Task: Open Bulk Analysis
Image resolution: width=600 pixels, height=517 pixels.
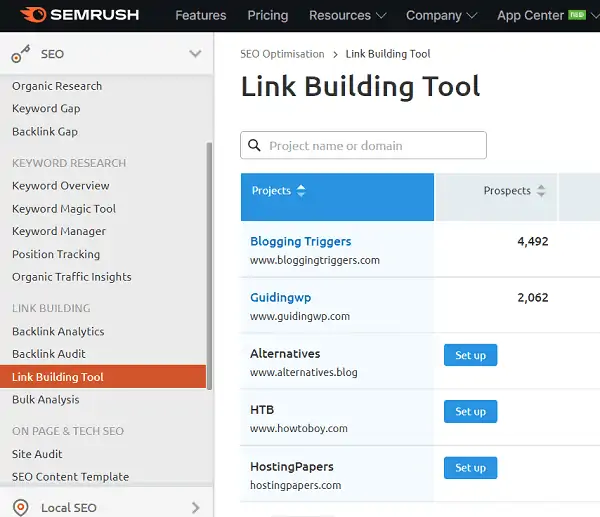Action: [x=46, y=400]
